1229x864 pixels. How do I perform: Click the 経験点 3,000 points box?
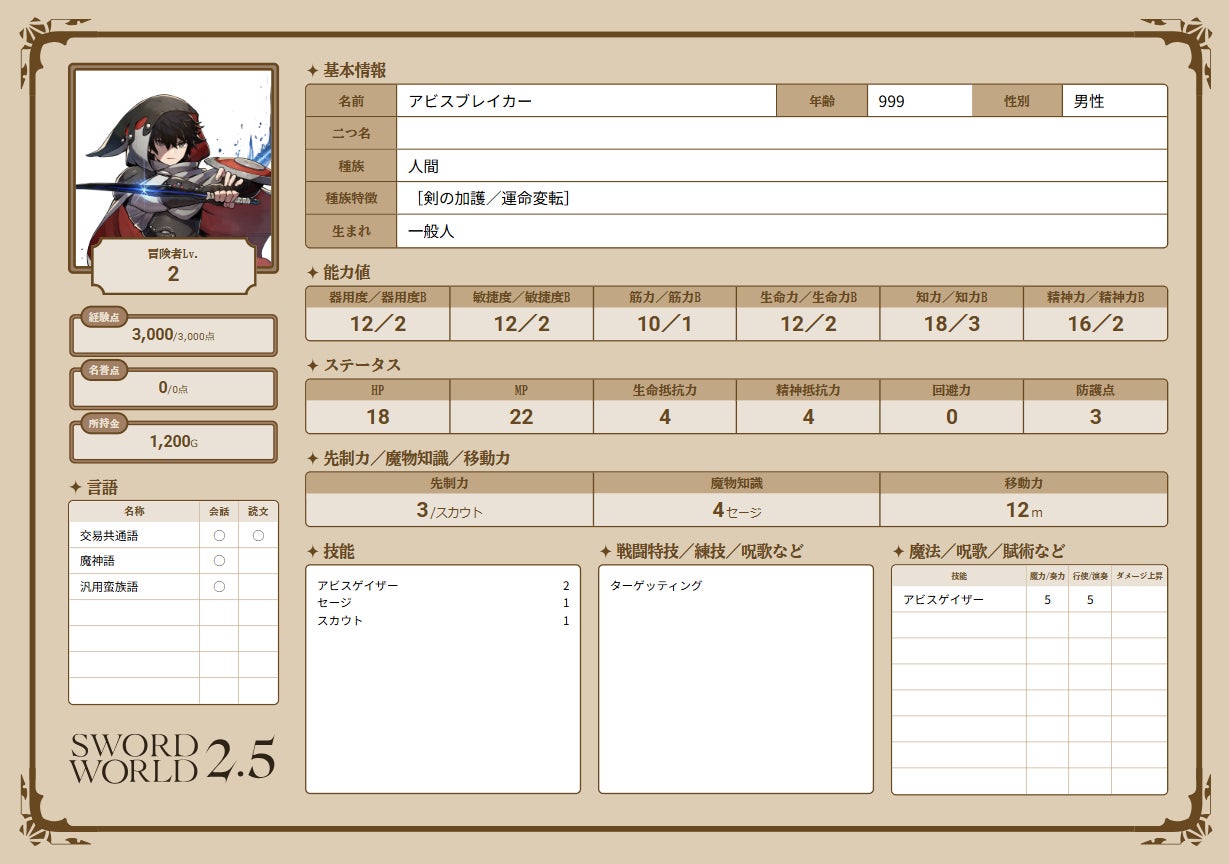pos(173,336)
